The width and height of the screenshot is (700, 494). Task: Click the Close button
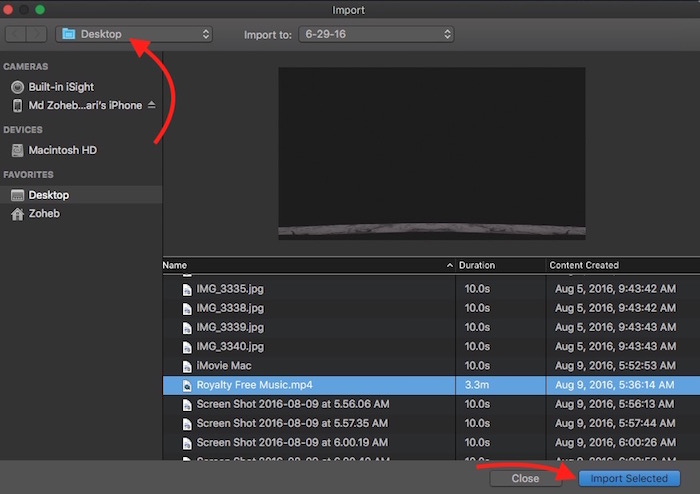[525, 478]
